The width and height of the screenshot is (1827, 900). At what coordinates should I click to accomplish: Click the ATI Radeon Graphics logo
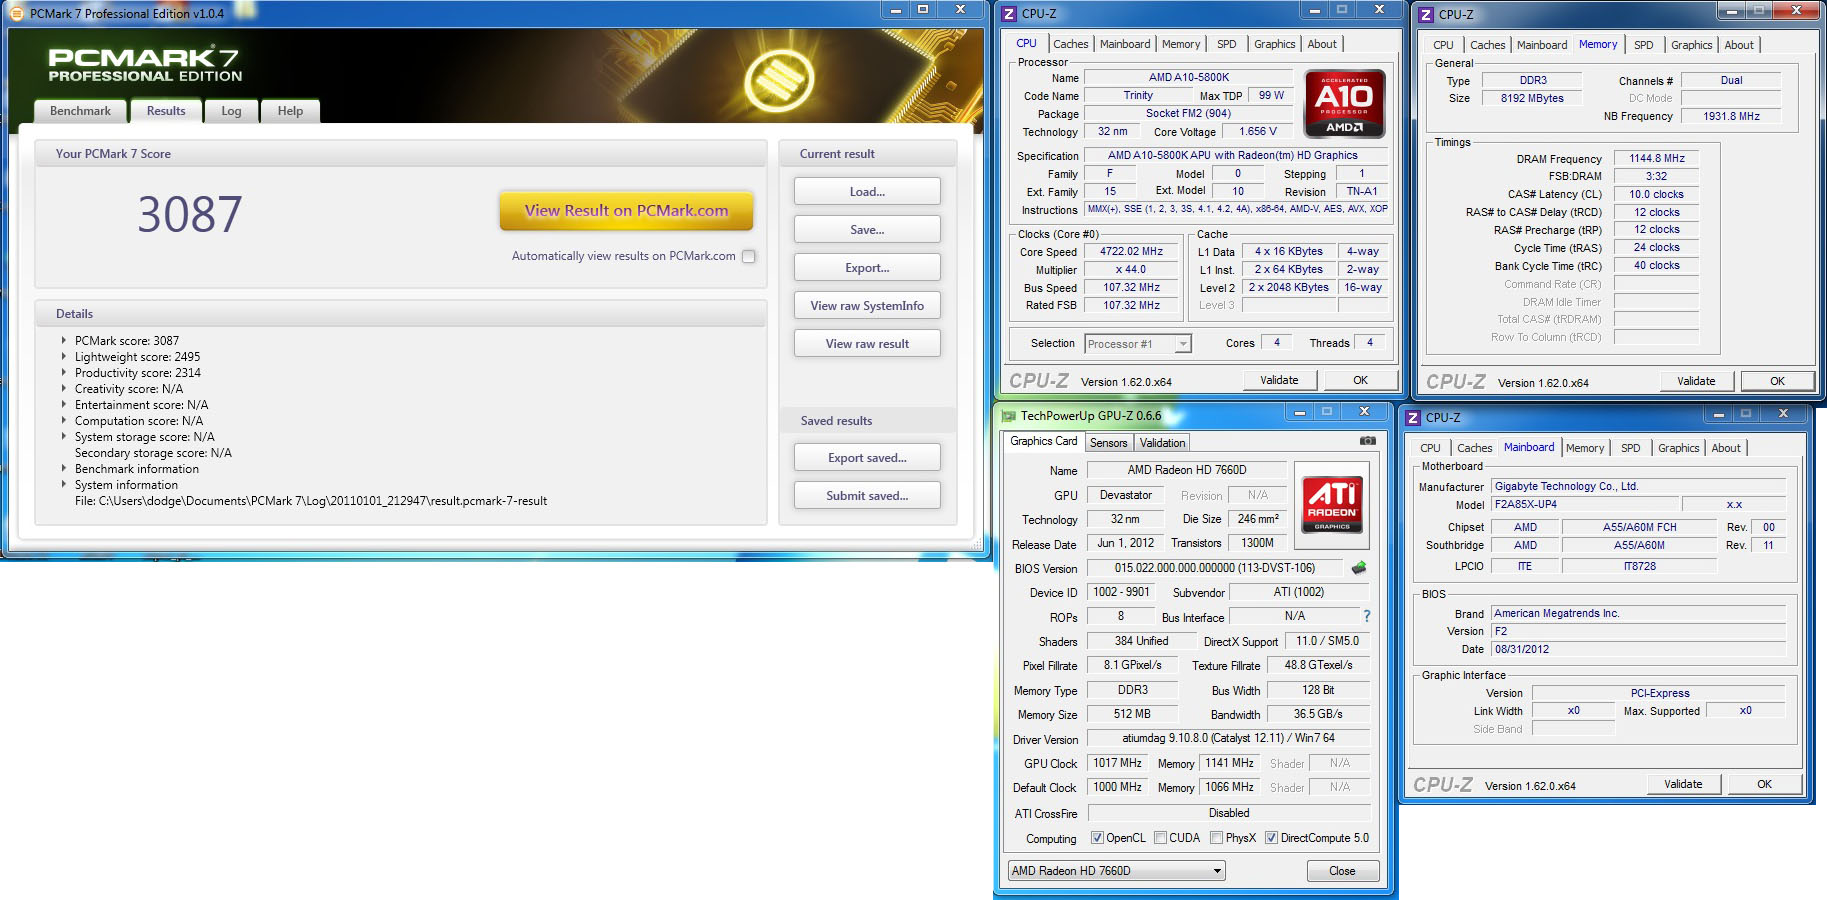(1332, 505)
